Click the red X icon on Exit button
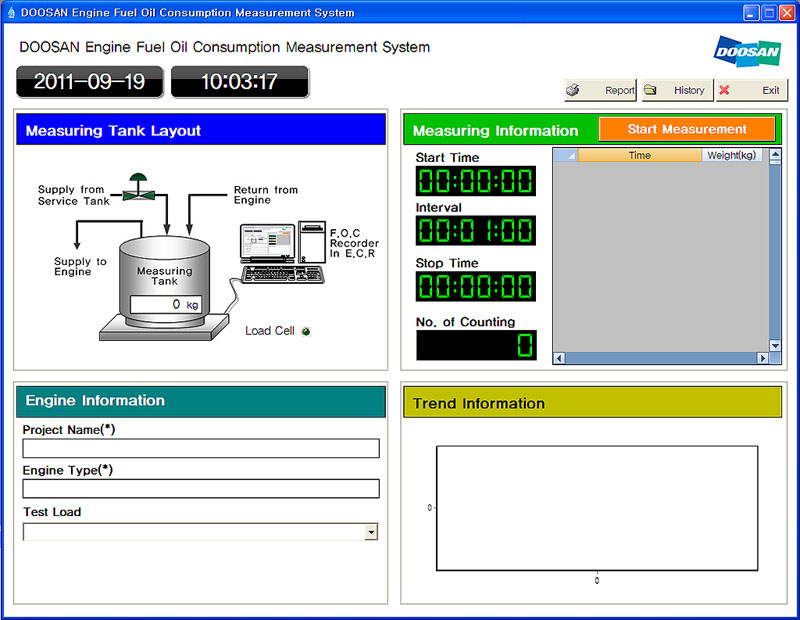This screenshot has height=620, width=800. click(724, 90)
